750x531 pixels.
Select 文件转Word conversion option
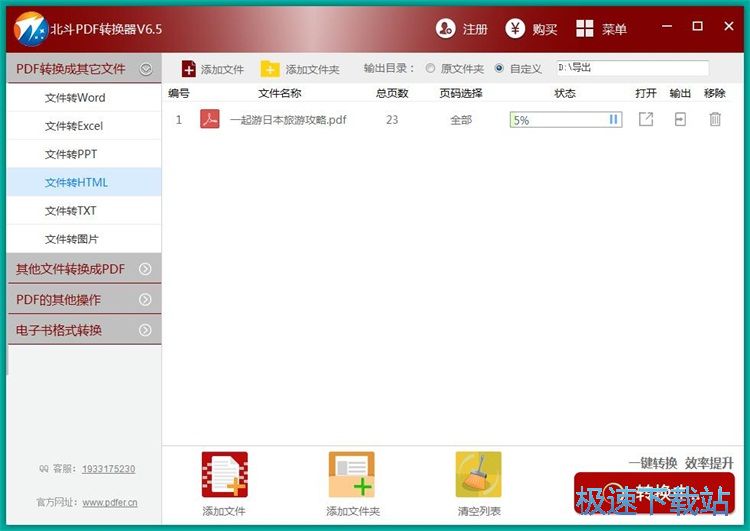tap(84, 98)
